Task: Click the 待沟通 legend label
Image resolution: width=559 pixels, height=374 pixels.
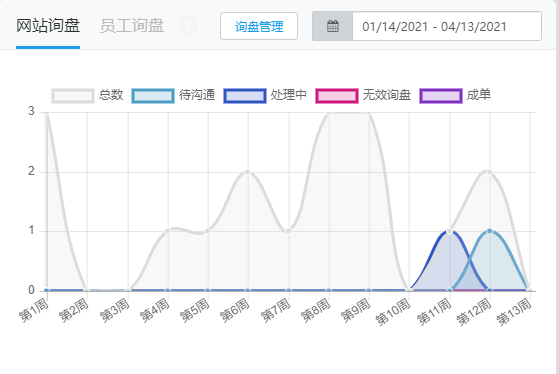Action: [197, 95]
